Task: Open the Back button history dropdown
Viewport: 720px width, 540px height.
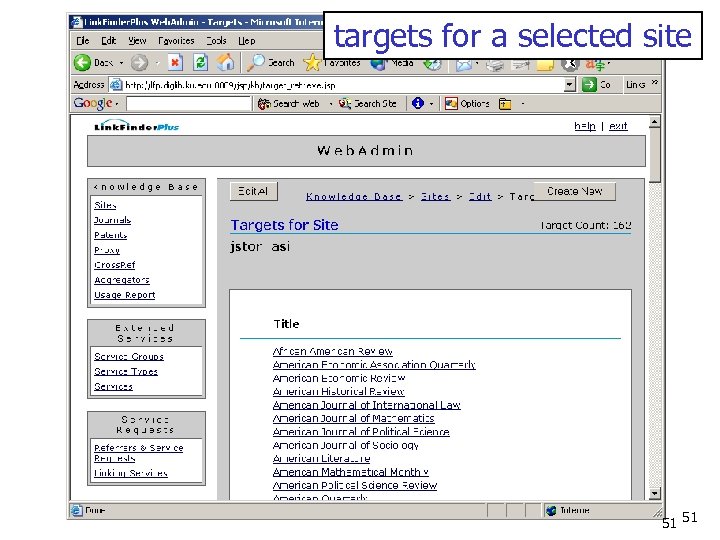Action: [121, 63]
